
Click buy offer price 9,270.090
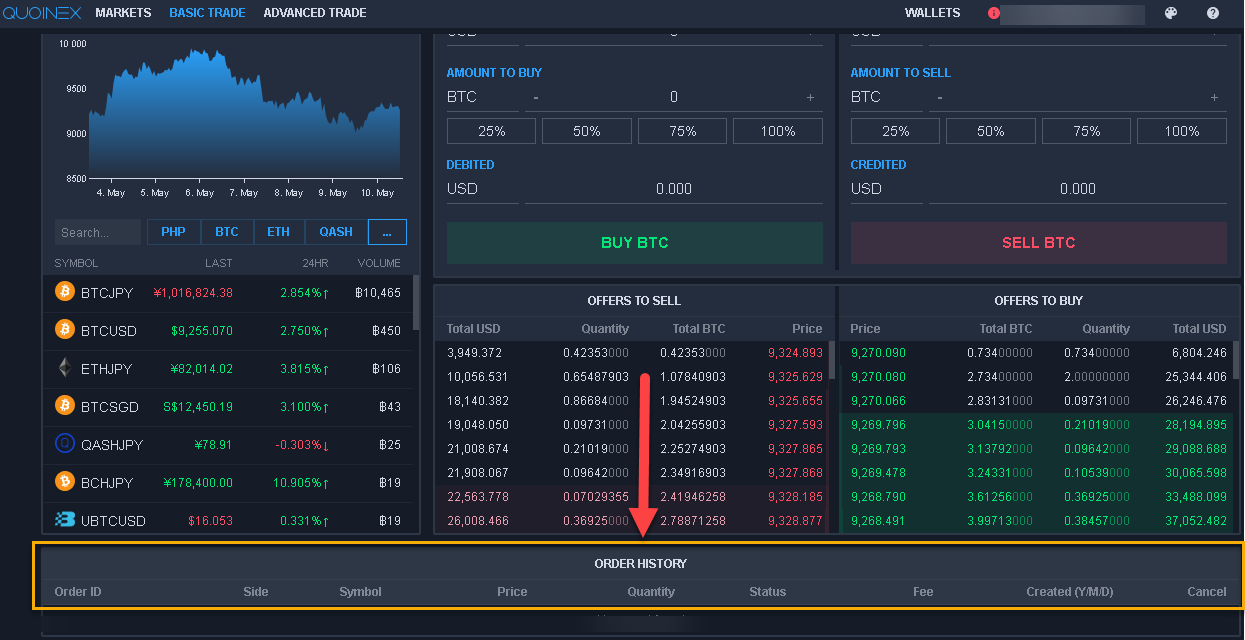tap(878, 353)
